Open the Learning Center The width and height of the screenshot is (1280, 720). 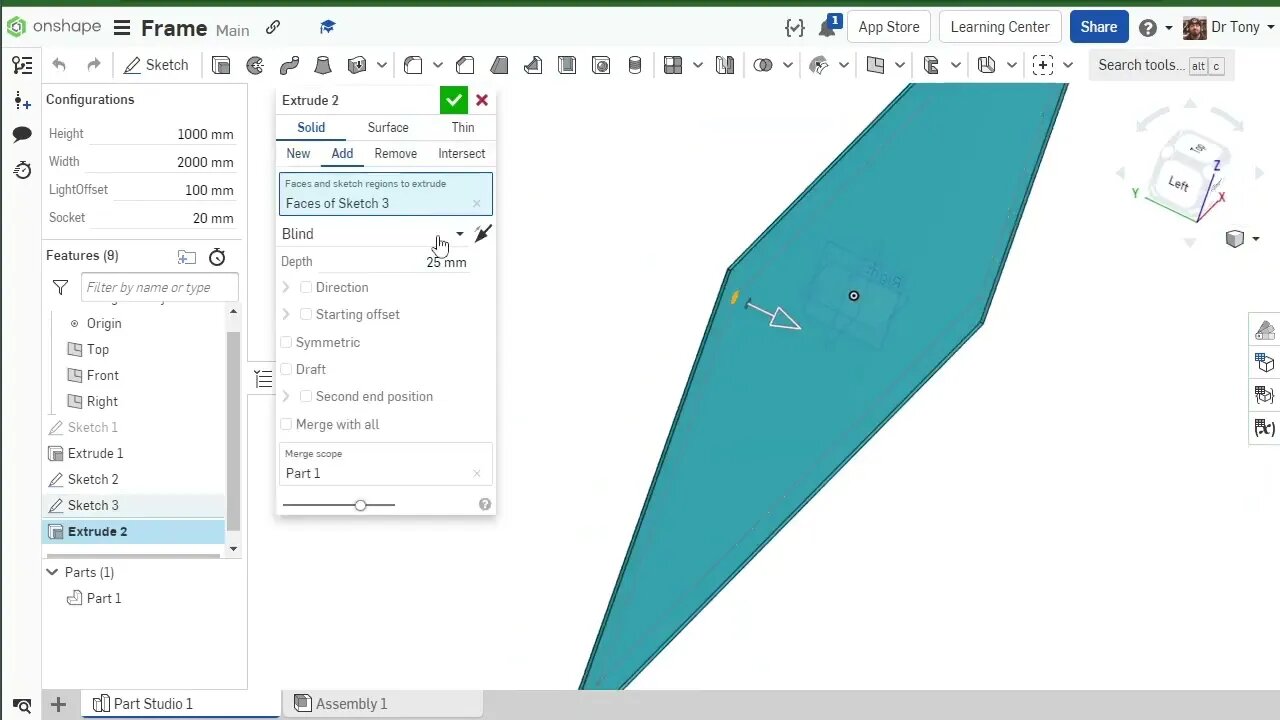1000,27
